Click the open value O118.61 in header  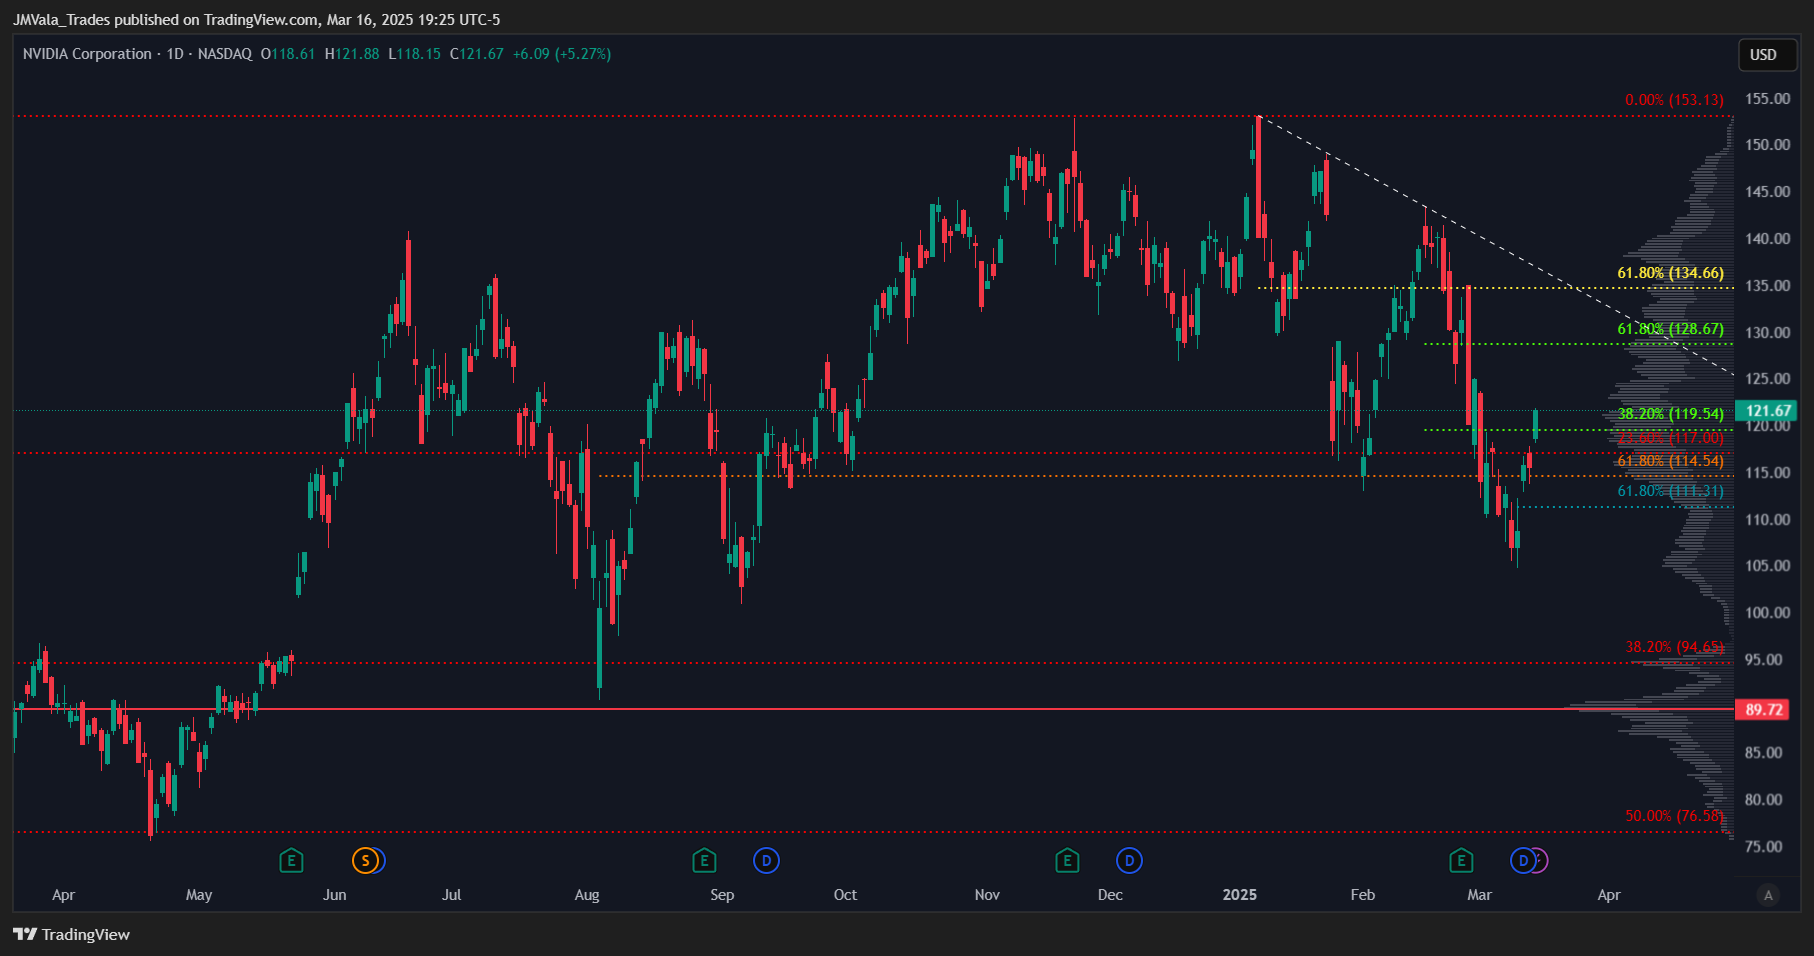pyautogui.click(x=288, y=54)
